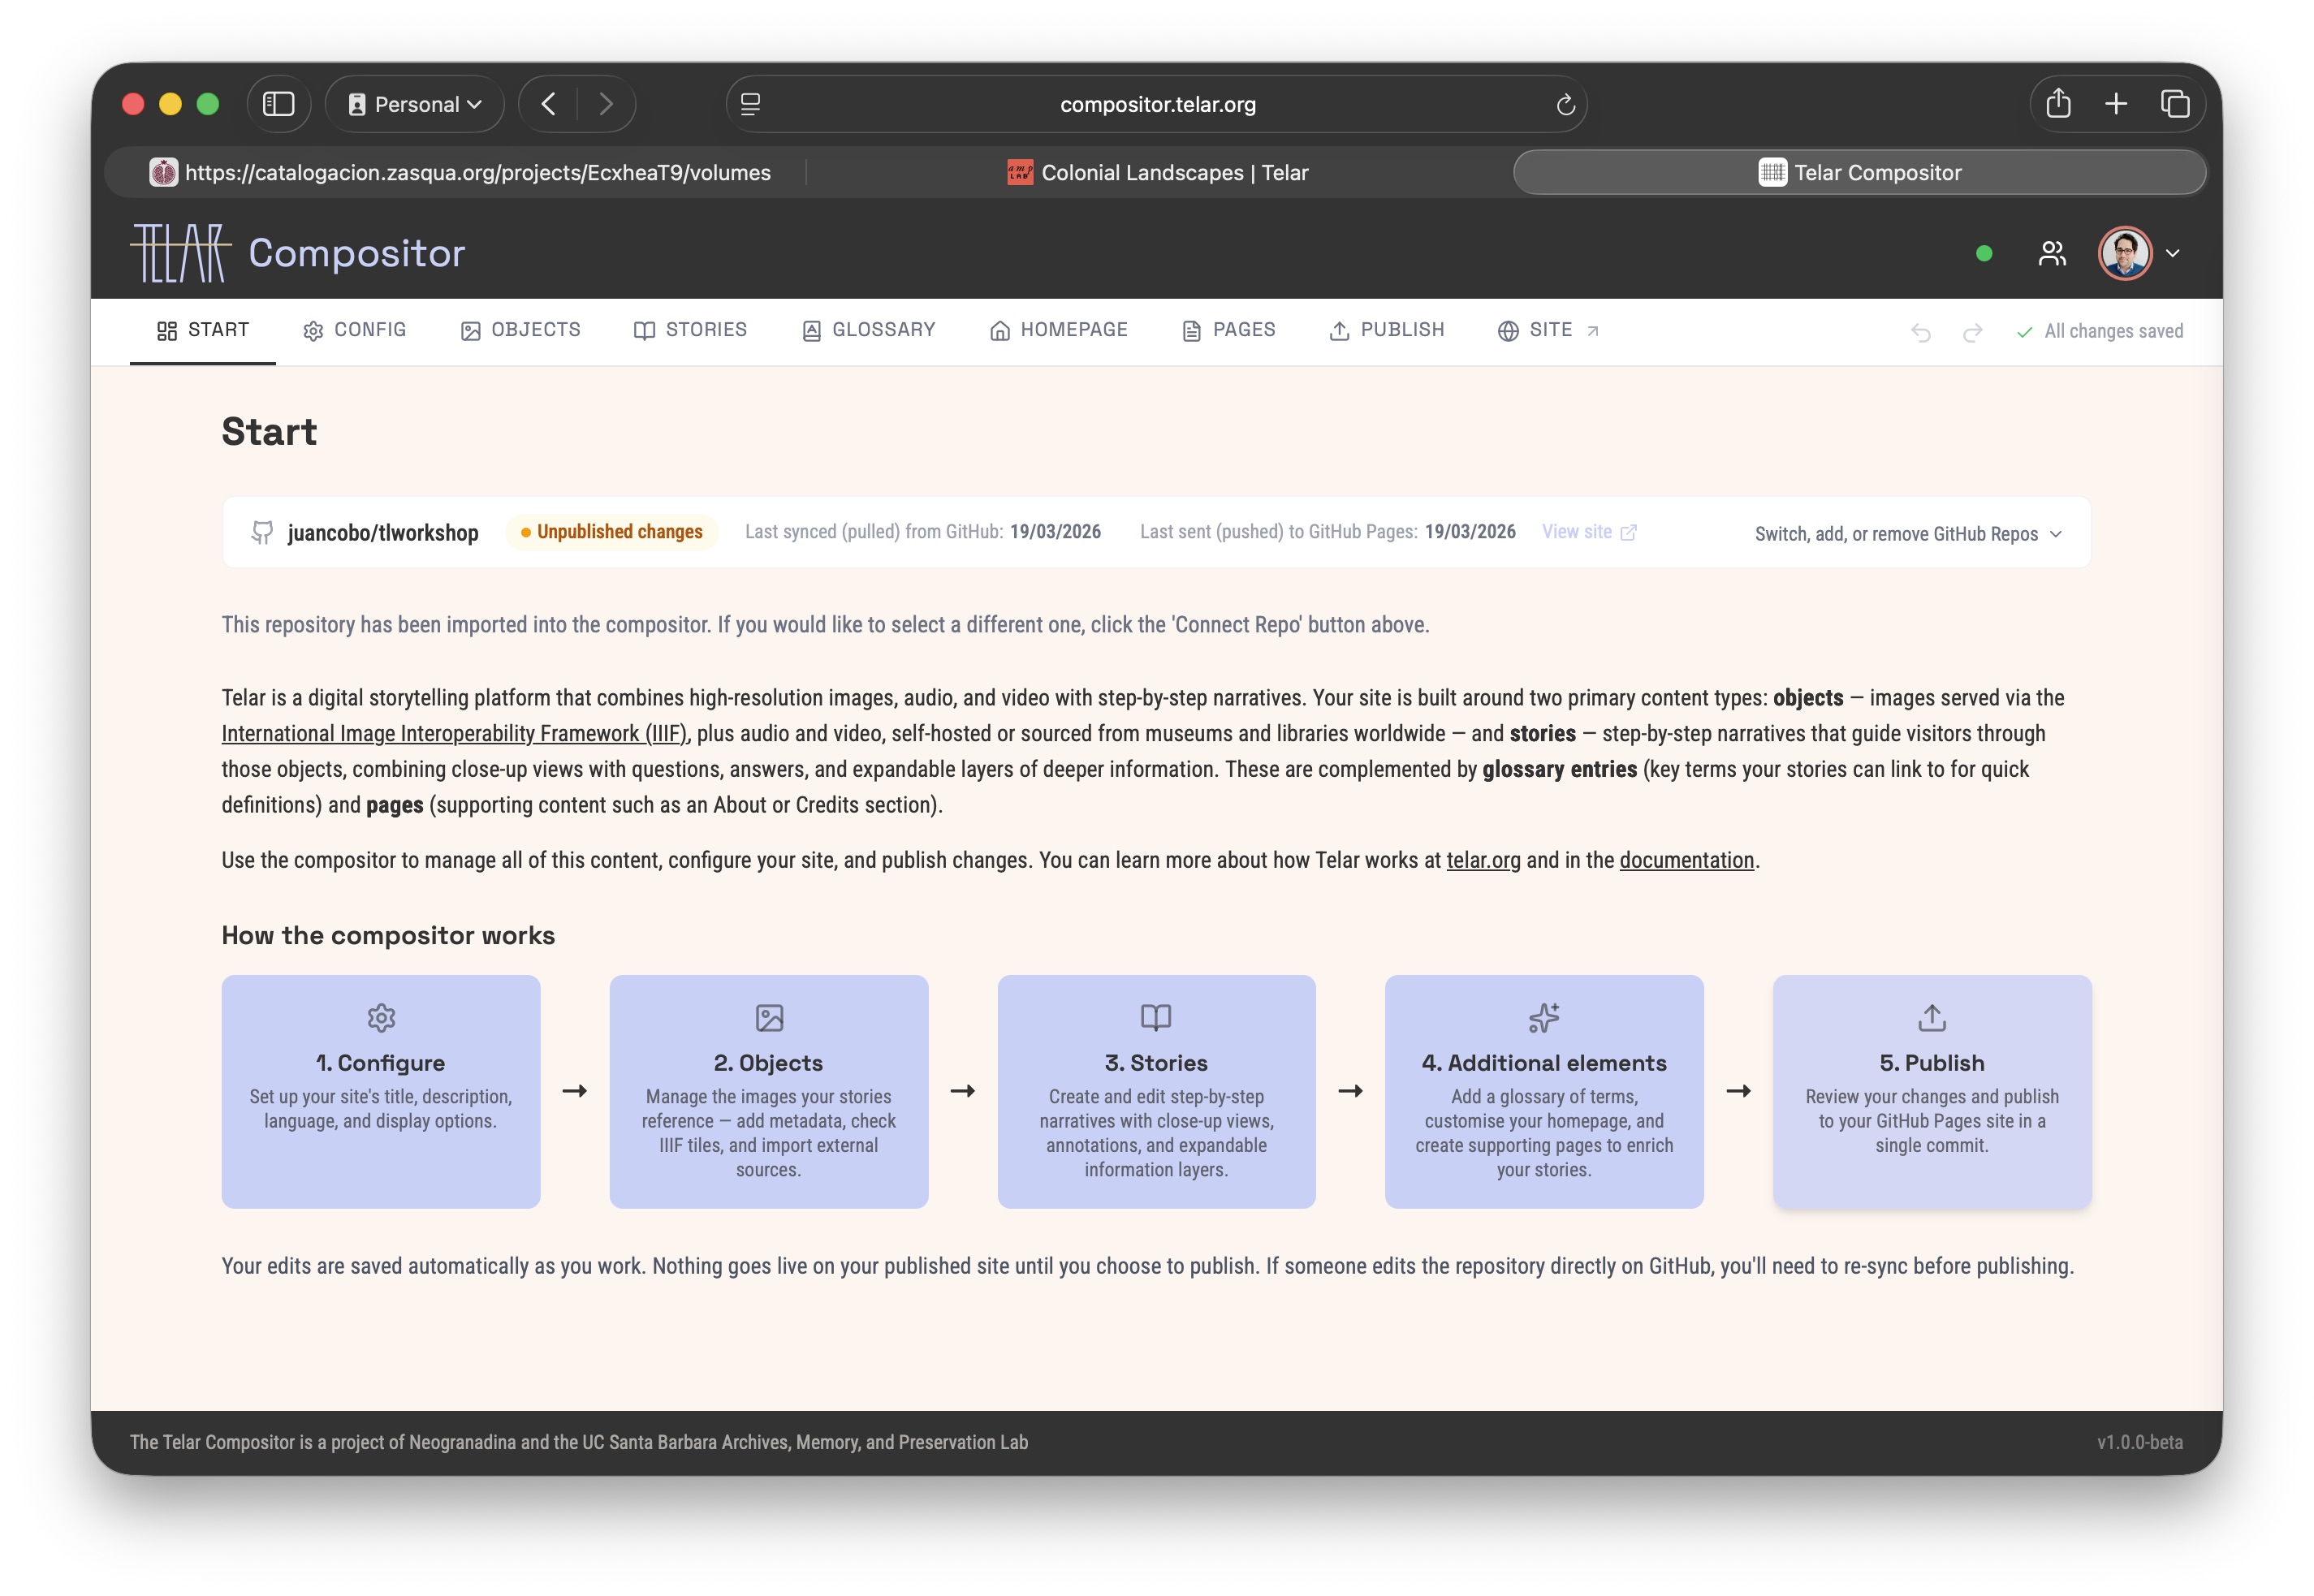Add a new tab with the plus icon
The width and height of the screenshot is (2314, 1596).
2115,104
